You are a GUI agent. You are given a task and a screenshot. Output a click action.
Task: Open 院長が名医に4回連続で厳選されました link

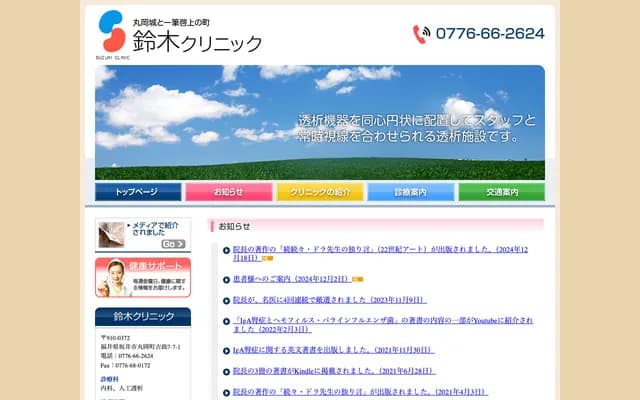pos(329,300)
